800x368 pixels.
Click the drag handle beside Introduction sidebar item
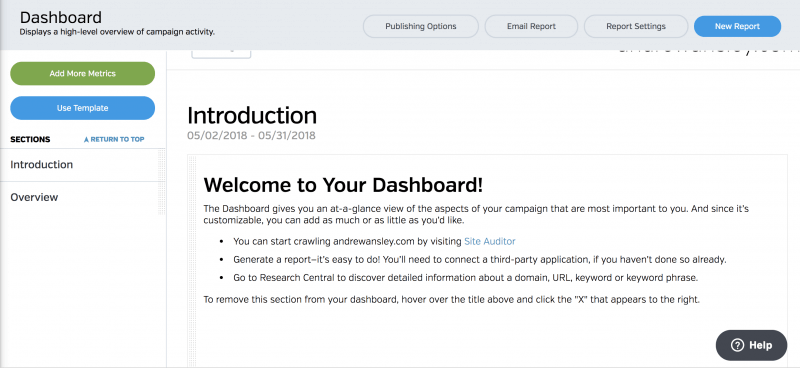pyautogui.click(x=162, y=165)
